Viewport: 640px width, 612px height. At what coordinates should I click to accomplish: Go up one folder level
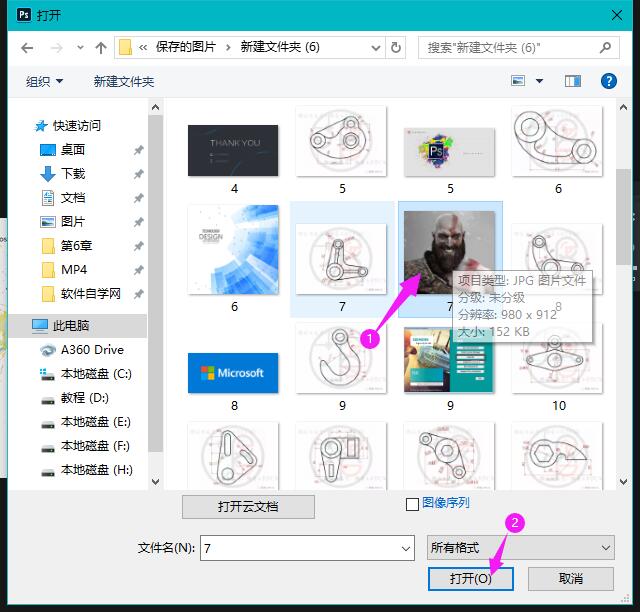point(101,48)
